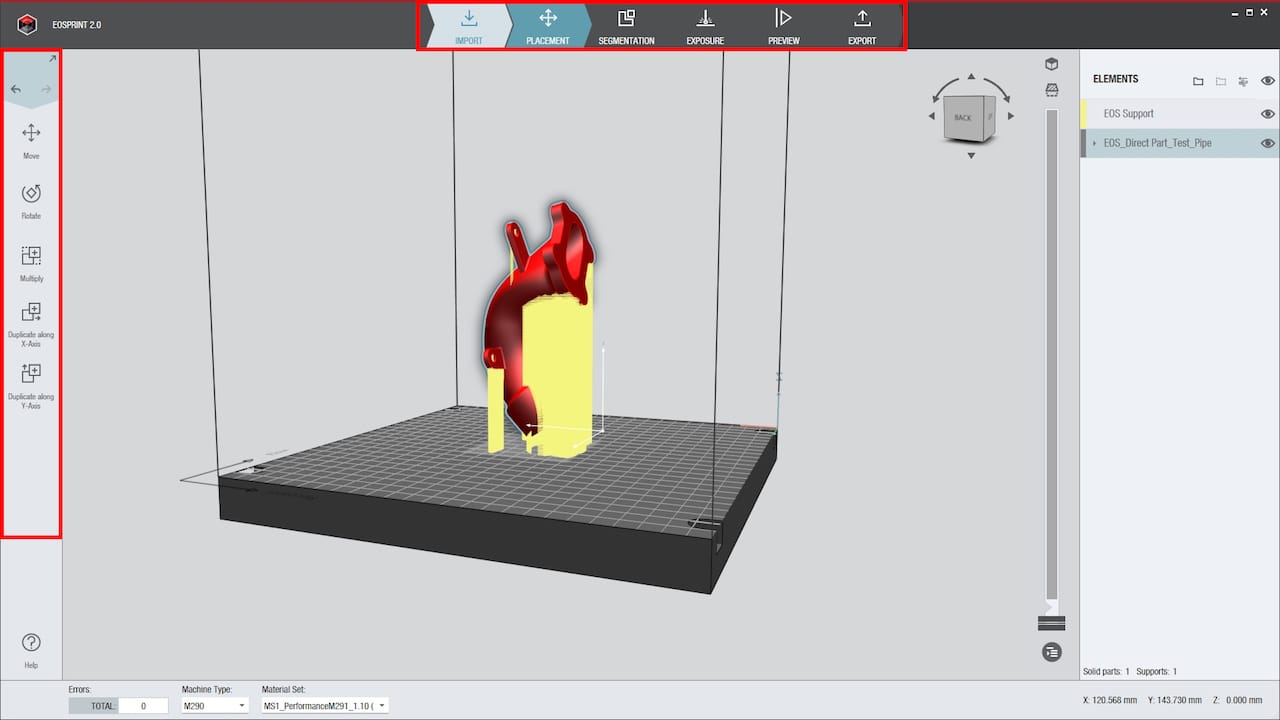Click the vertical layer slider track

click(1051, 350)
